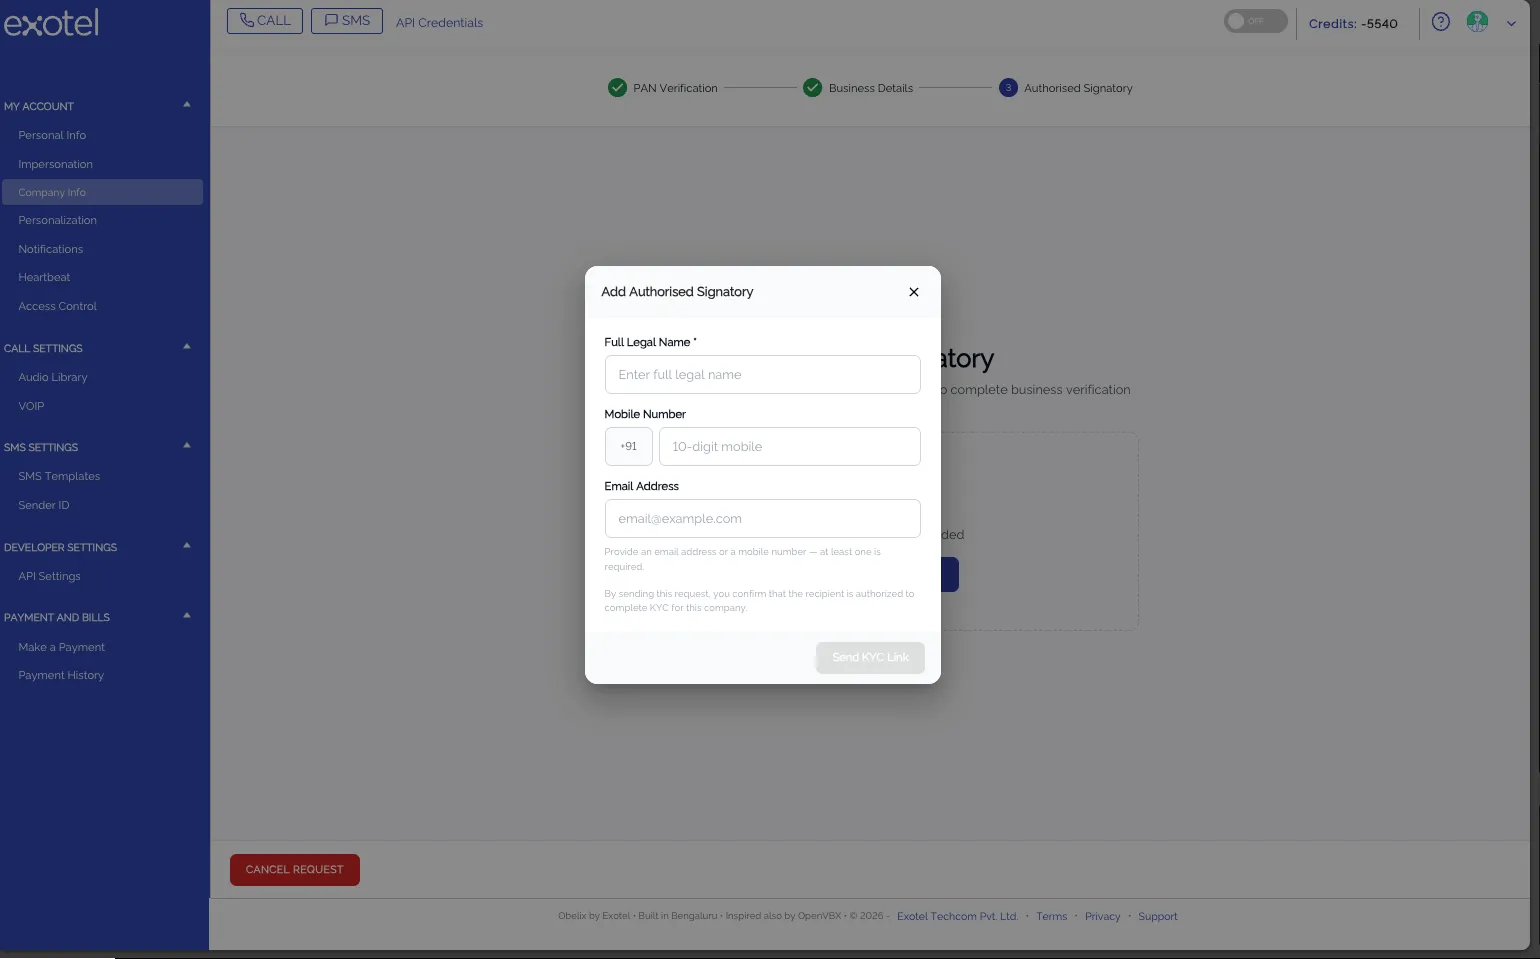The width and height of the screenshot is (1540, 959).
Task: Click the SMS button in top bar
Action: point(347,21)
